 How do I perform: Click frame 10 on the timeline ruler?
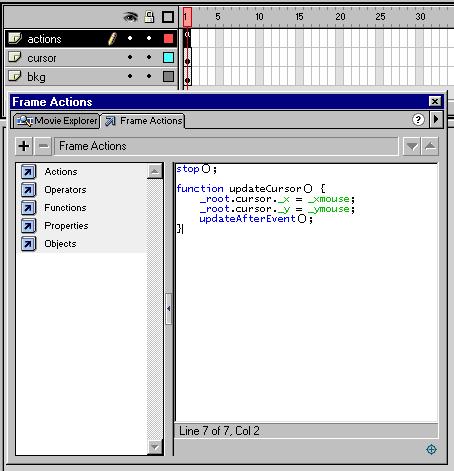(x=259, y=16)
